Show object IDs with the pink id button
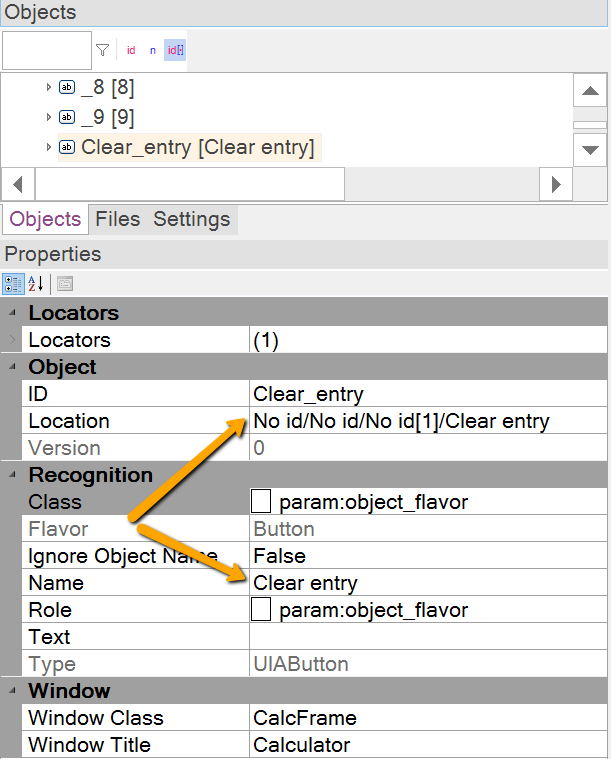The height and width of the screenshot is (759, 611). coord(131,50)
